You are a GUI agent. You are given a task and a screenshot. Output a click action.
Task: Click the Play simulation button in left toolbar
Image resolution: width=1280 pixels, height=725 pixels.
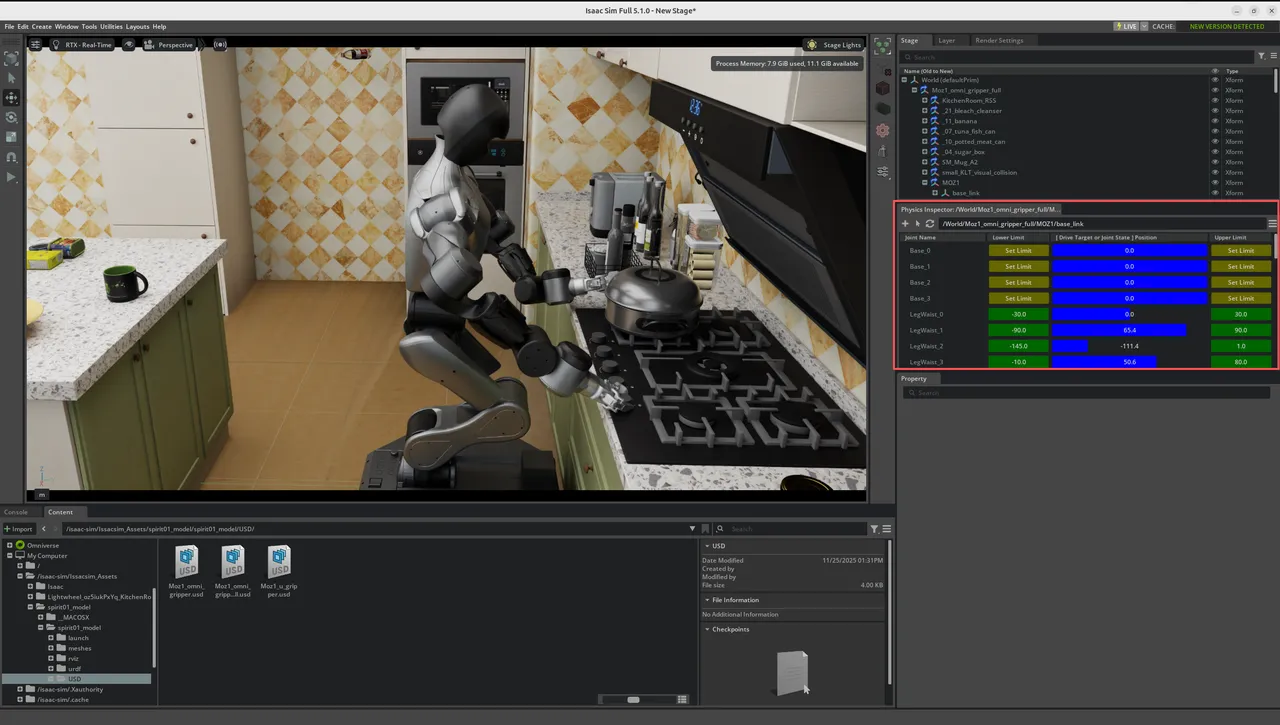click(x=12, y=177)
